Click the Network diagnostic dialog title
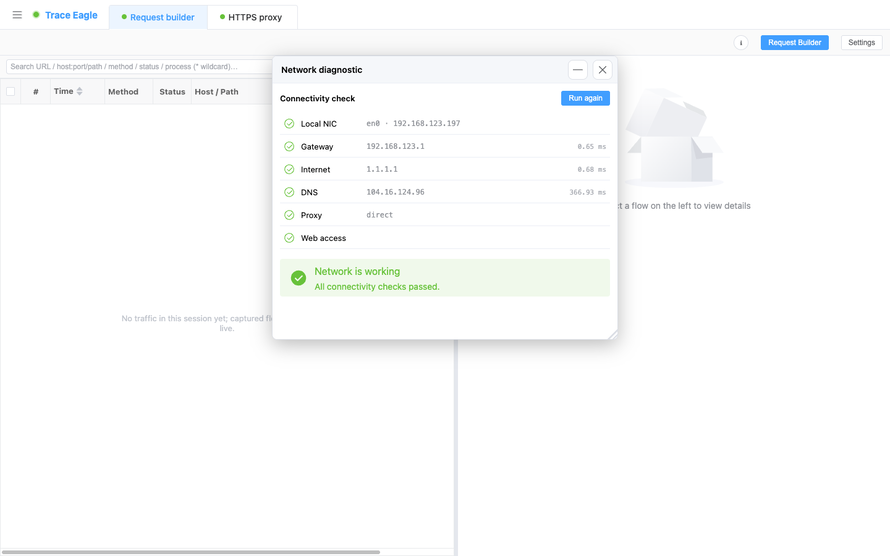 pyautogui.click(x=322, y=70)
